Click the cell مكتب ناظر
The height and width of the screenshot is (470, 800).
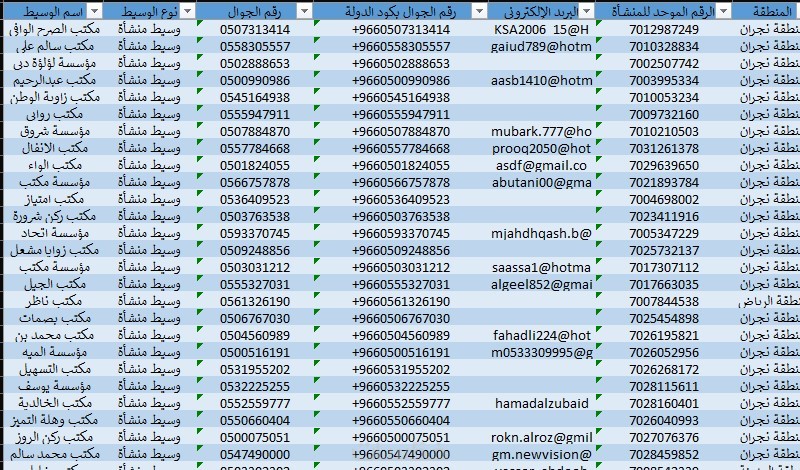click(53, 302)
